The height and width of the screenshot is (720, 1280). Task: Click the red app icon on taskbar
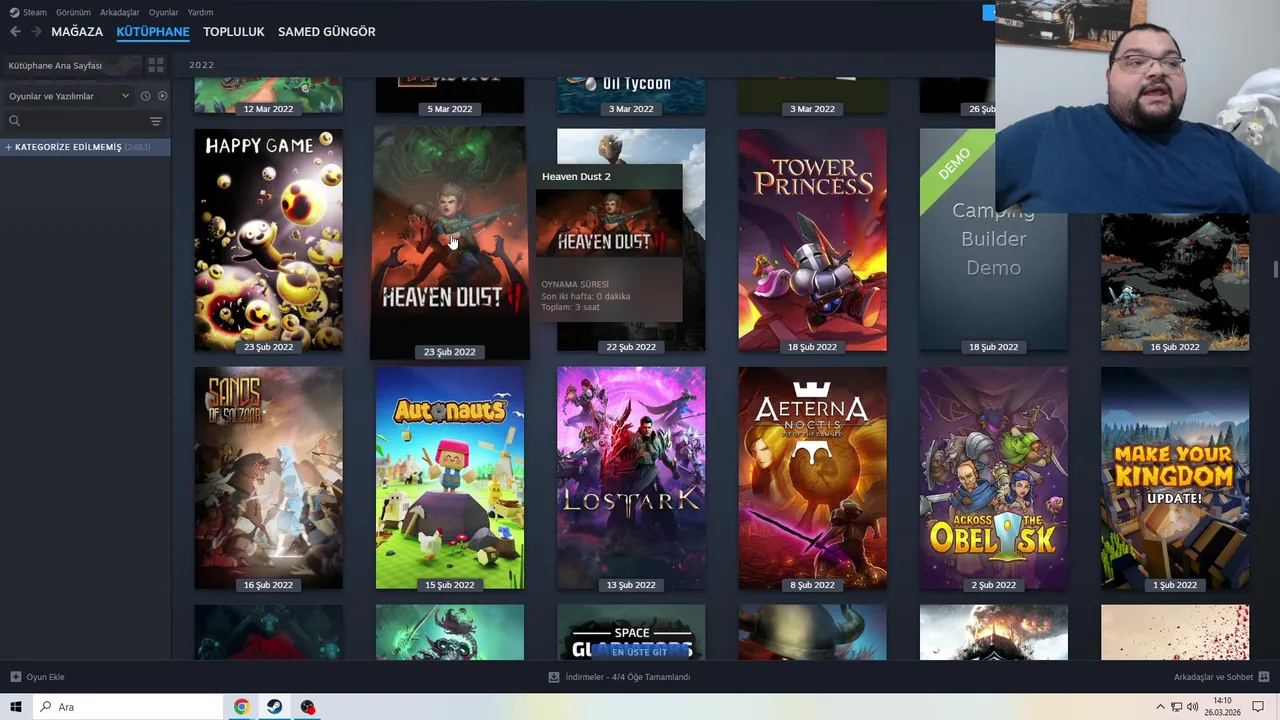307,707
